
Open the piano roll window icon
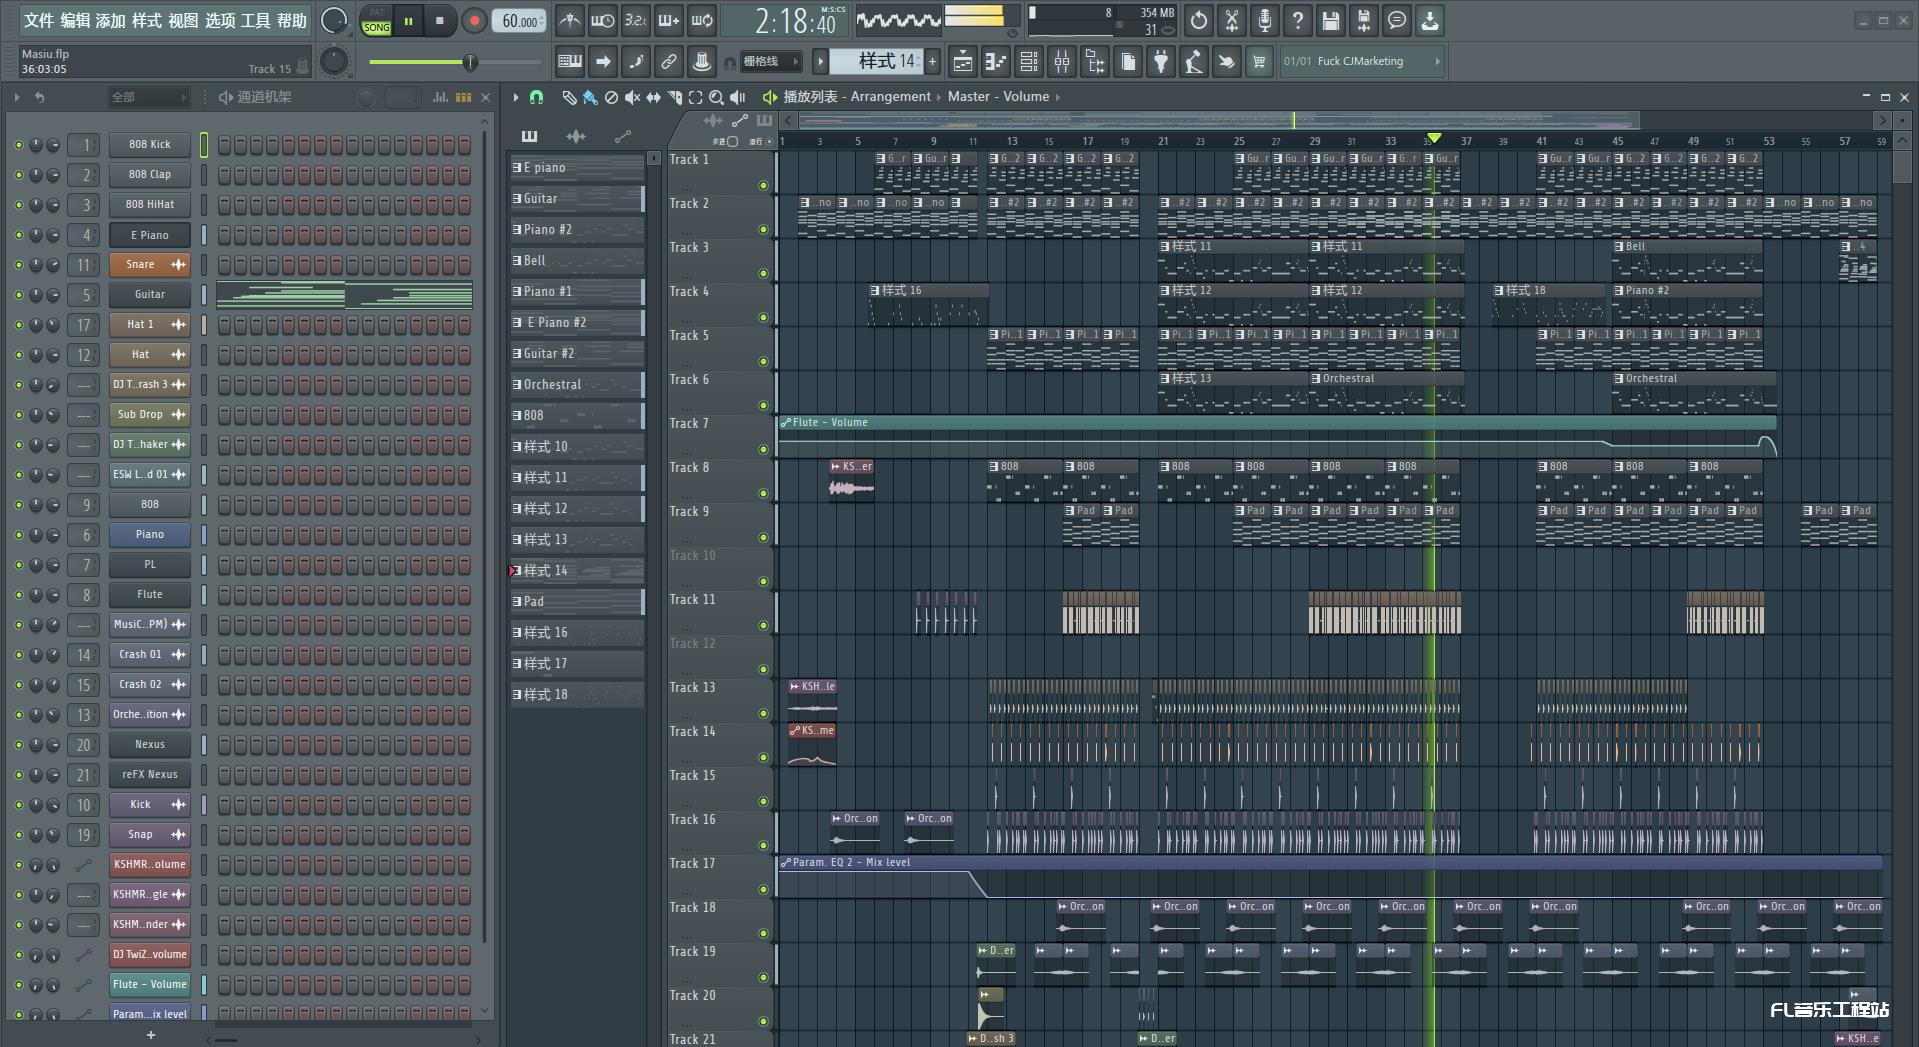[x=995, y=62]
